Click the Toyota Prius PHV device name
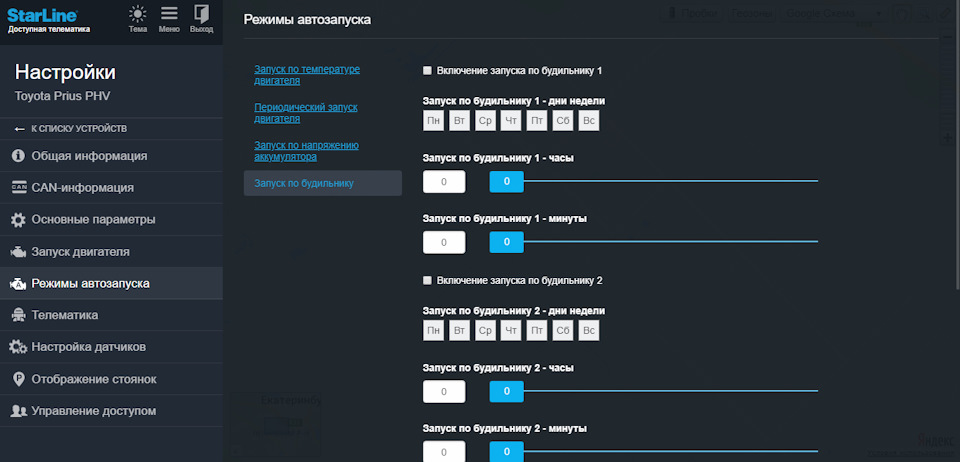 point(62,96)
